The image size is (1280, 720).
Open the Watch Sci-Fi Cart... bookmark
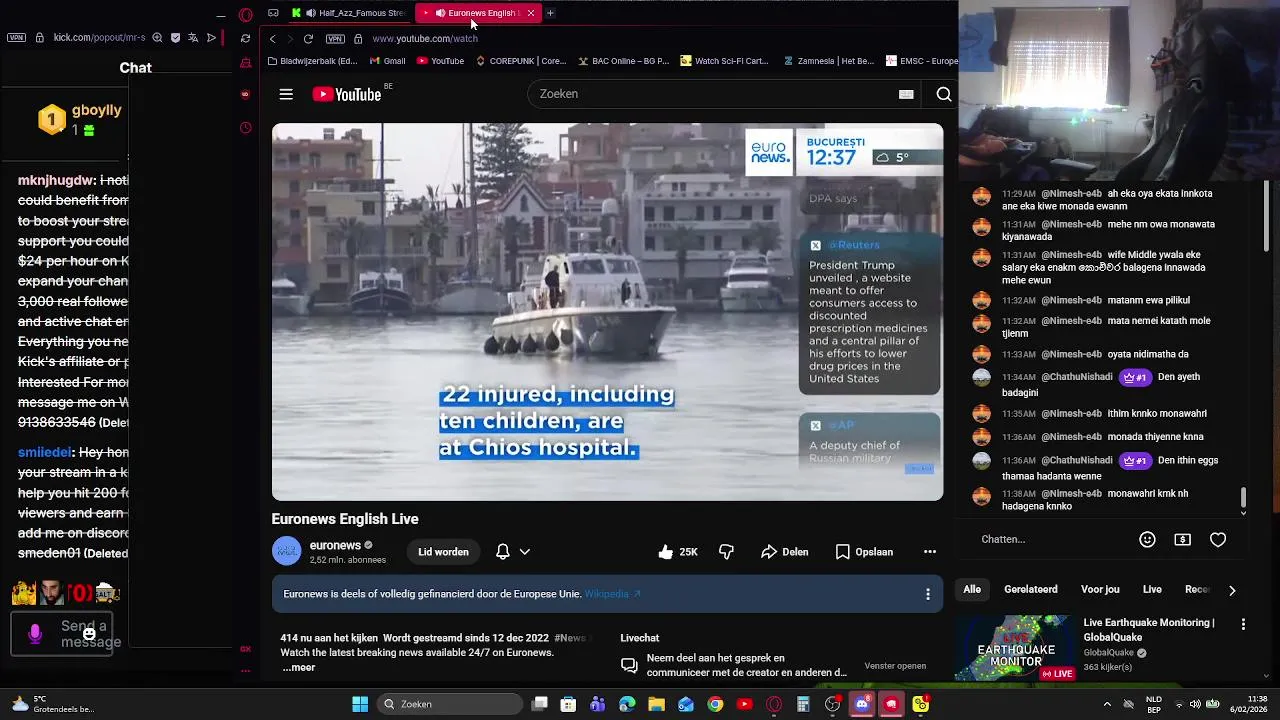(724, 61)
